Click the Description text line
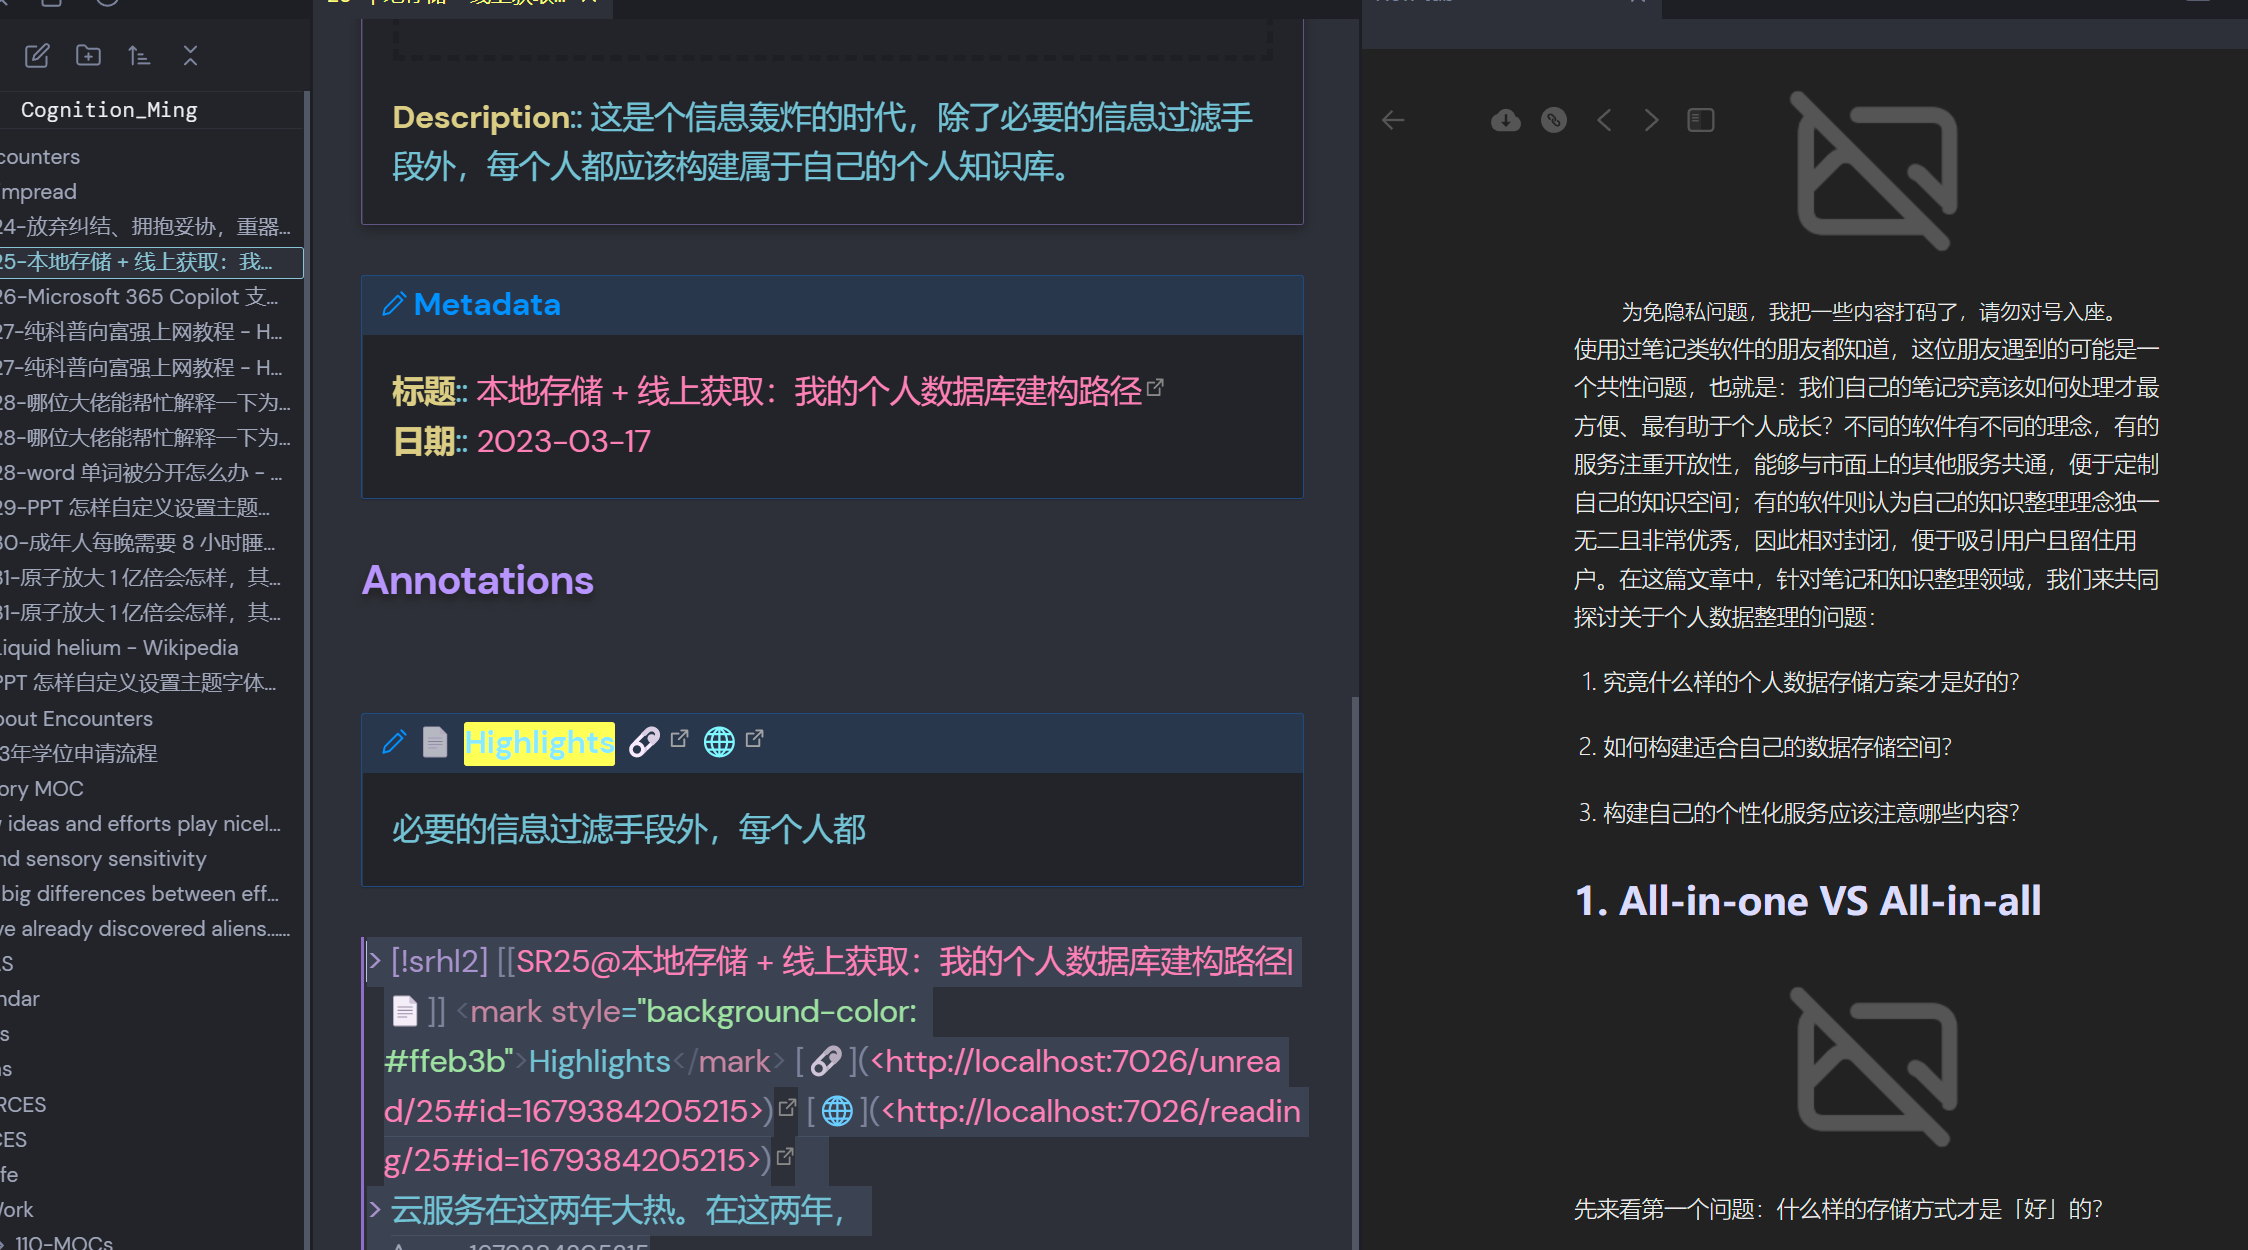This screenshot has height=1250, width=2248. tap(822, 141)
